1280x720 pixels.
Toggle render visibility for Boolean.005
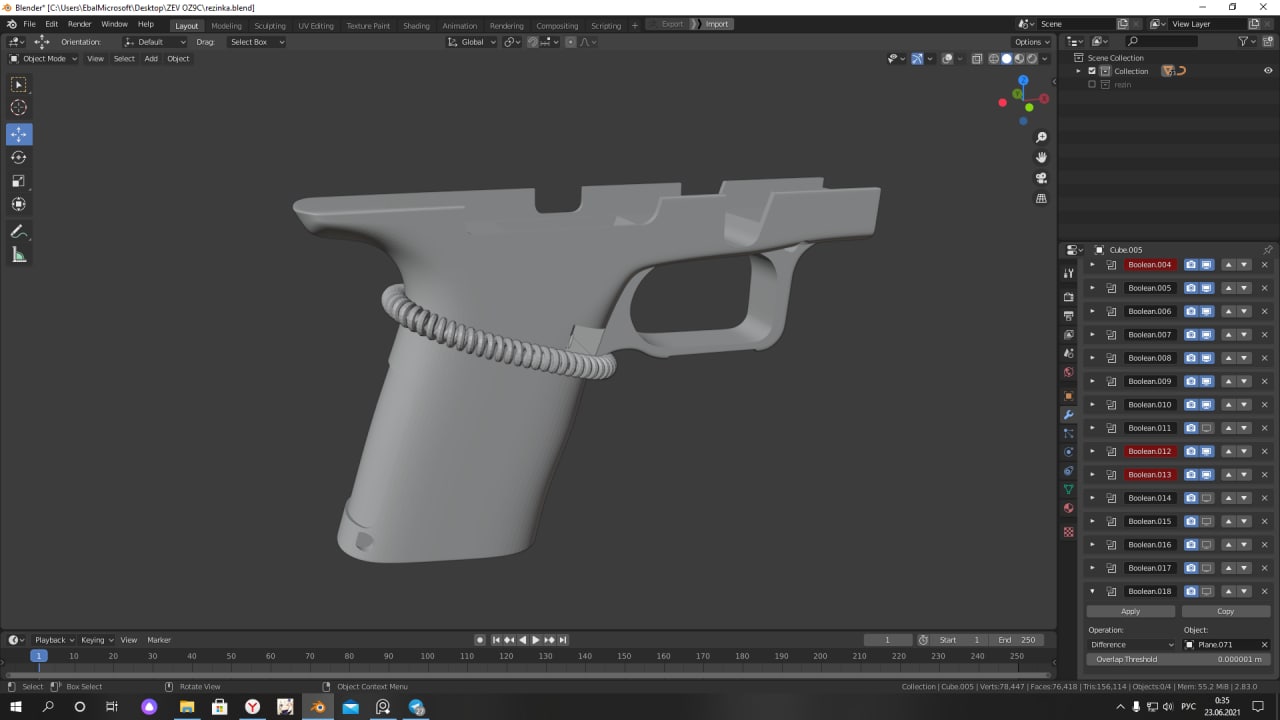1191,288
